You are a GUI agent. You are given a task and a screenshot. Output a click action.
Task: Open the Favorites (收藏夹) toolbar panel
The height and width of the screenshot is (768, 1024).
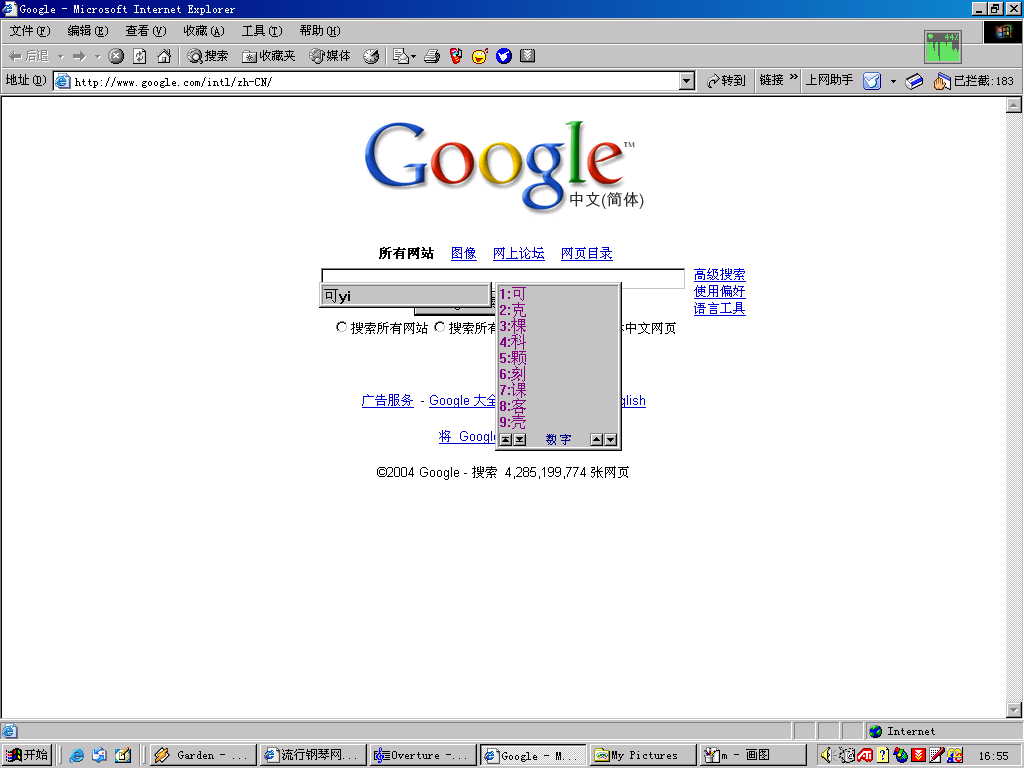click(268, 56)
